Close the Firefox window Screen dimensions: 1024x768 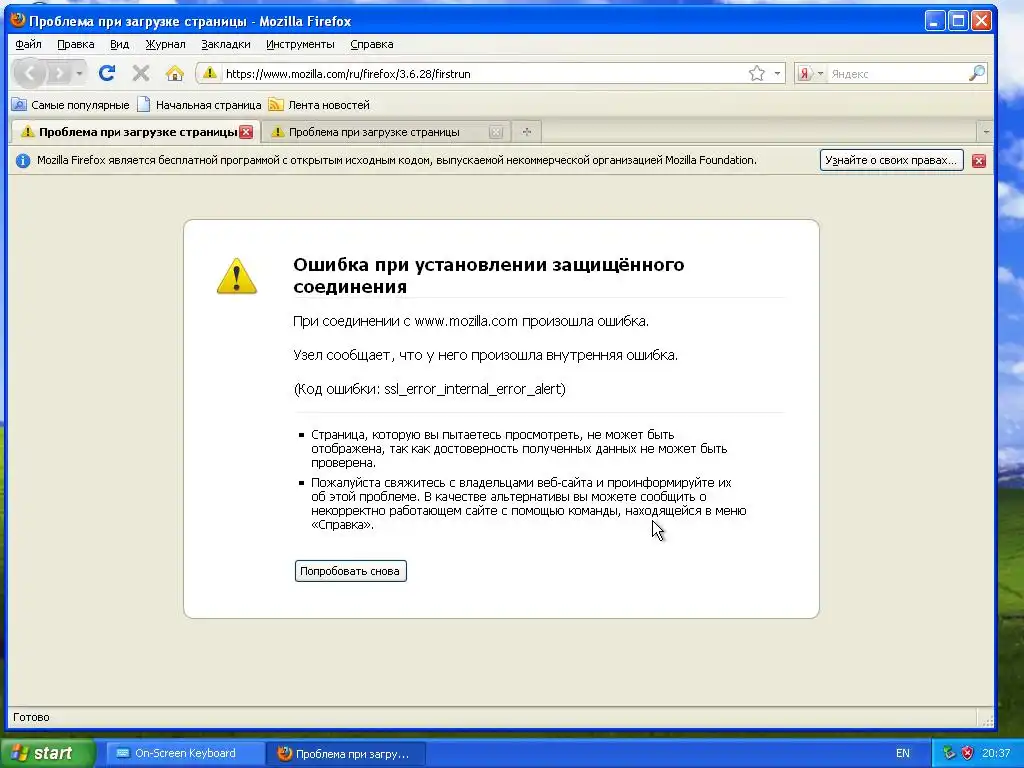point(981,21)
